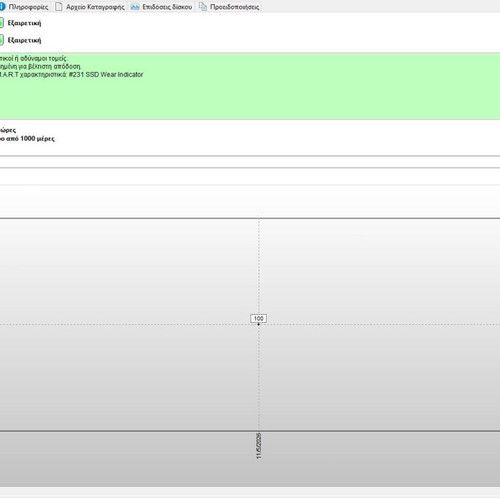Viewport: 500px width, 500px height.
Task: Click the line mentioning αδύναμοι τομείς
Action: point(33,59)
